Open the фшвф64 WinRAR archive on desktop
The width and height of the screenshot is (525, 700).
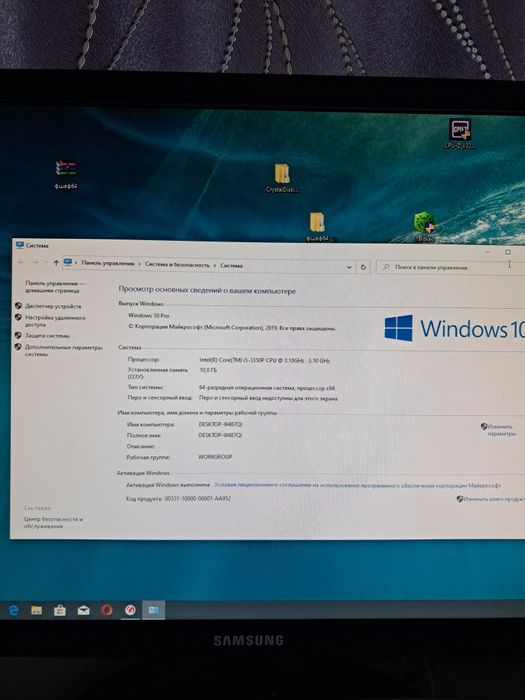pyautogui.click(x=66, y=174)
